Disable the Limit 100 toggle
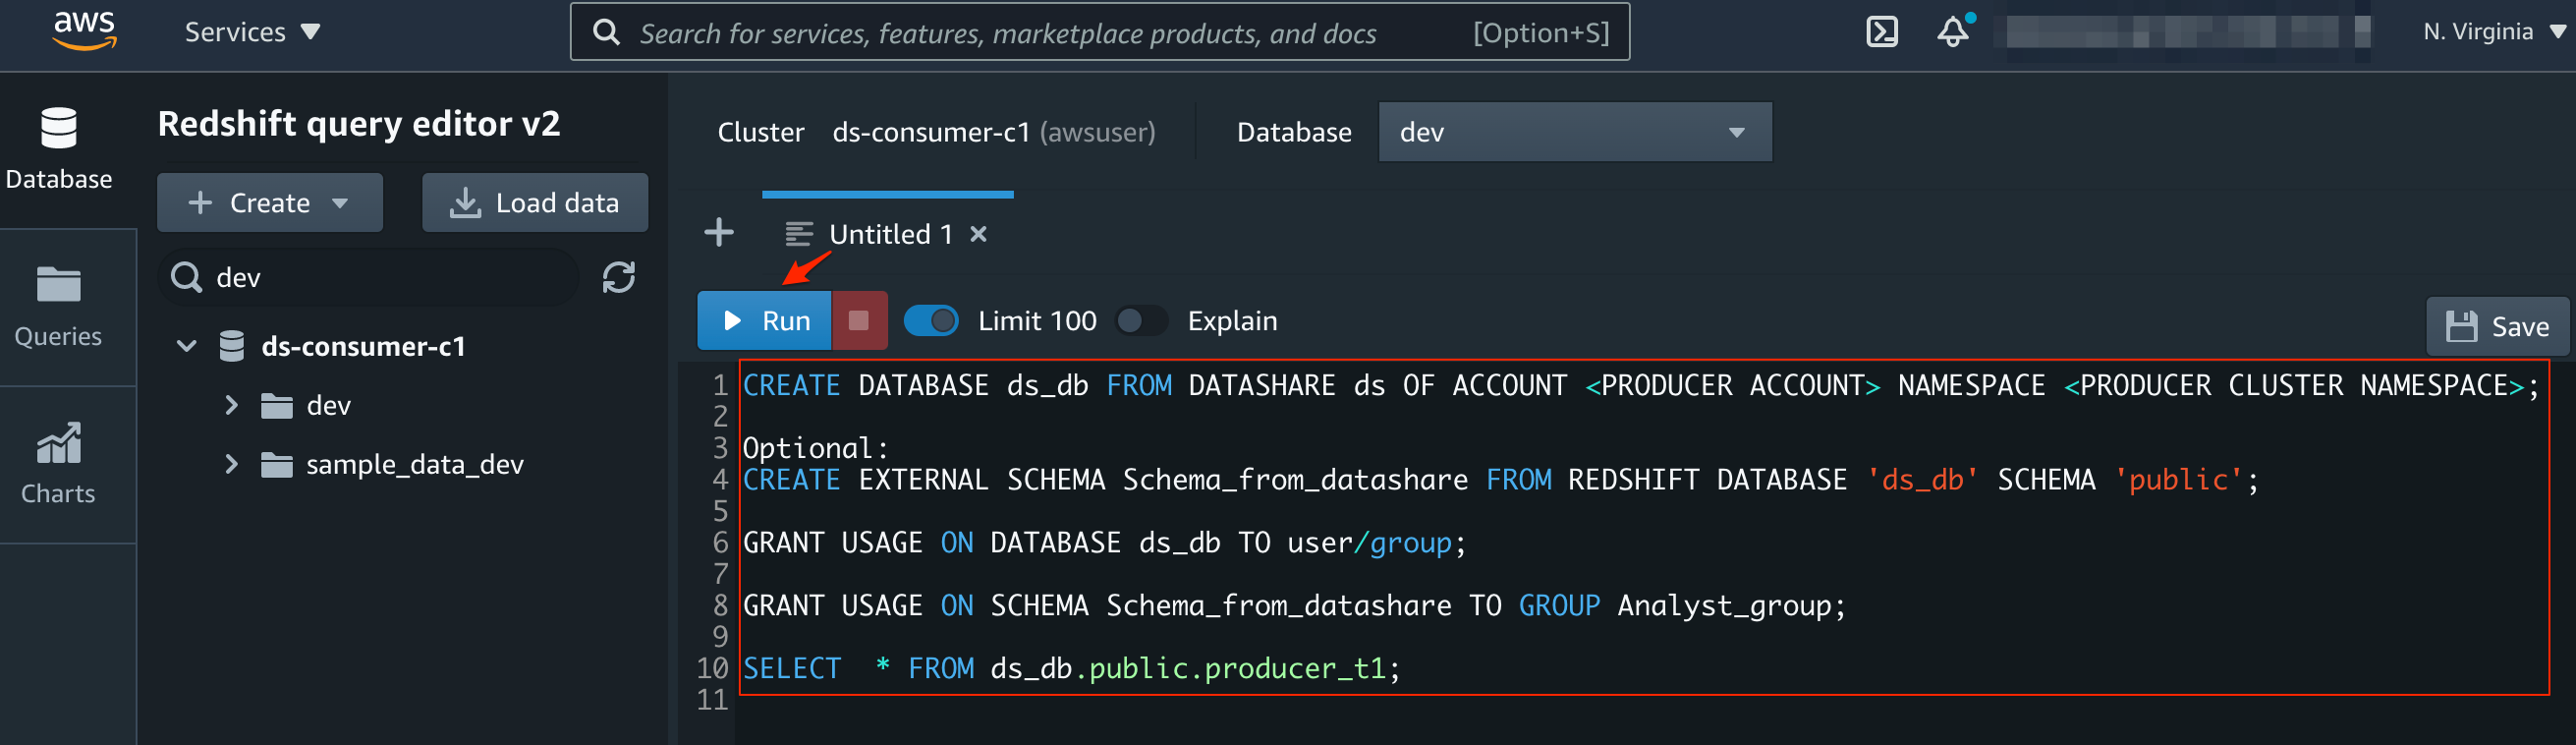Screen dimensions: 2576x745 (x=931, y=320)
